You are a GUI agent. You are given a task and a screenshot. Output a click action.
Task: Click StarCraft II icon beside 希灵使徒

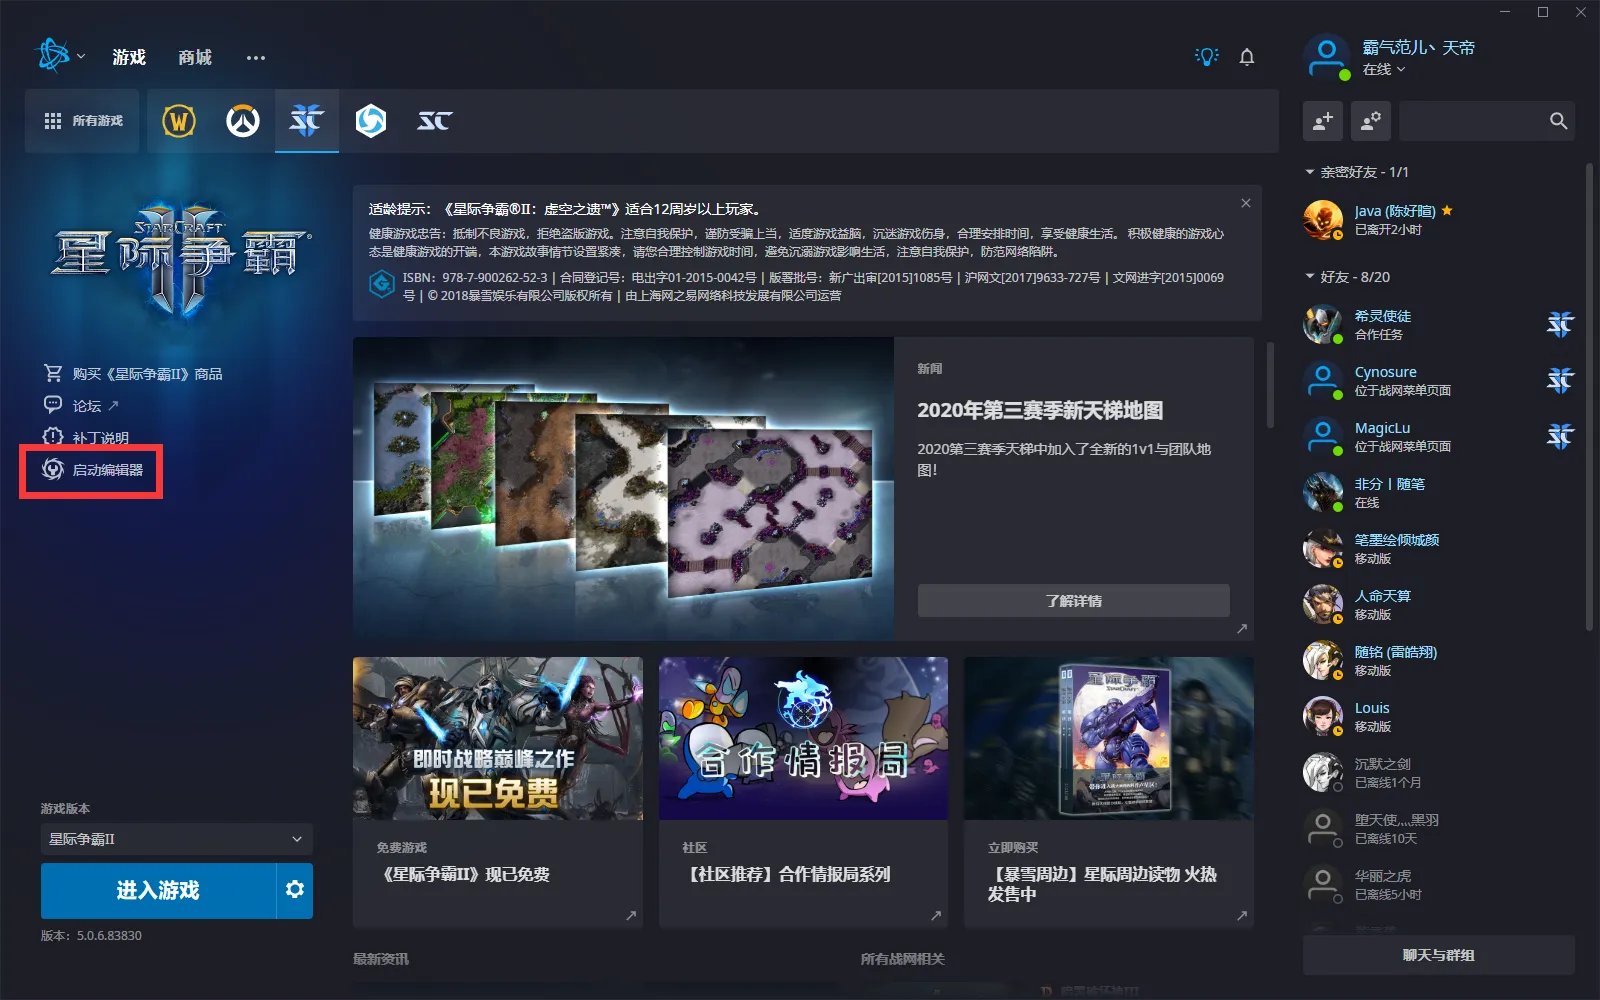(1560, 324)
